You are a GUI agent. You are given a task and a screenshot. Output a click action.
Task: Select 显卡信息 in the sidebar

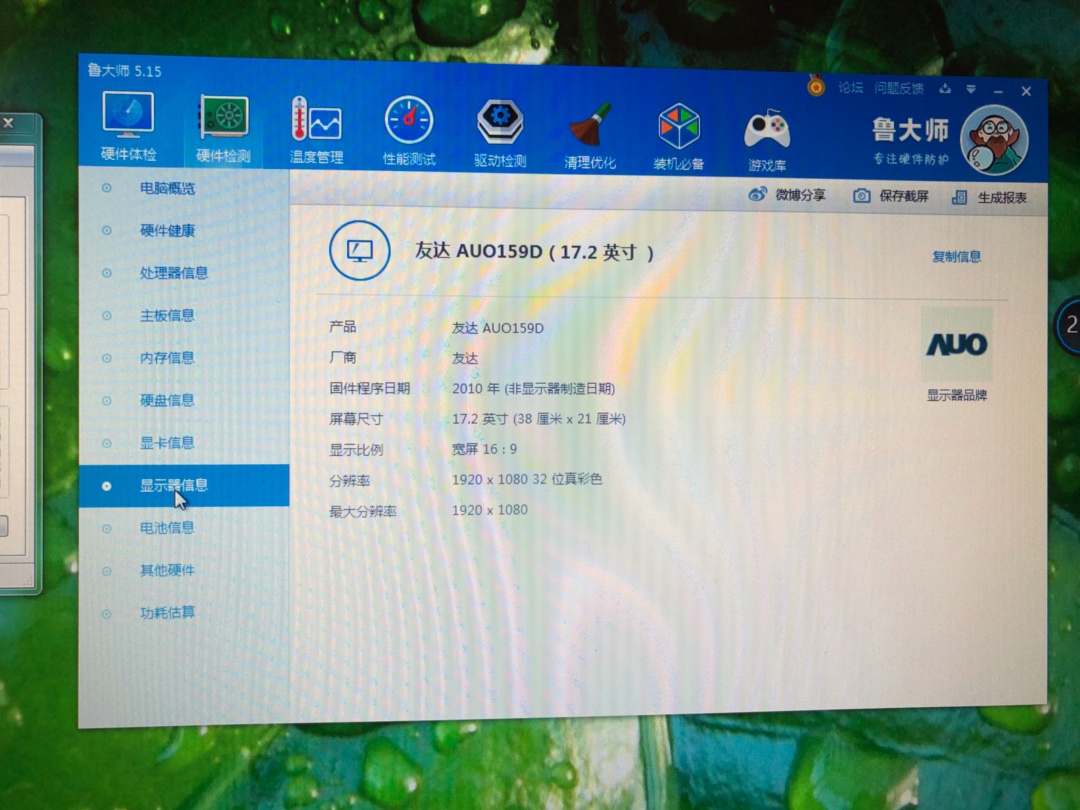pos(184,443)
